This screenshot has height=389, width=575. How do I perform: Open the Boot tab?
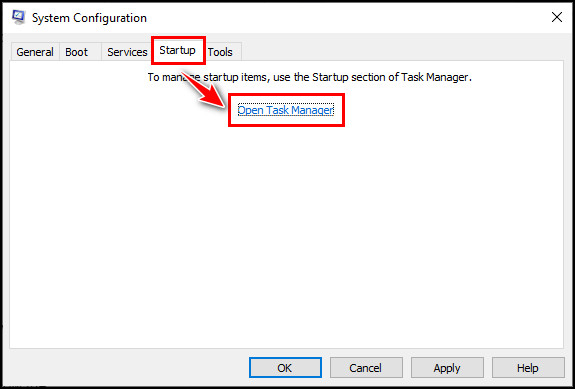(77, 52)
